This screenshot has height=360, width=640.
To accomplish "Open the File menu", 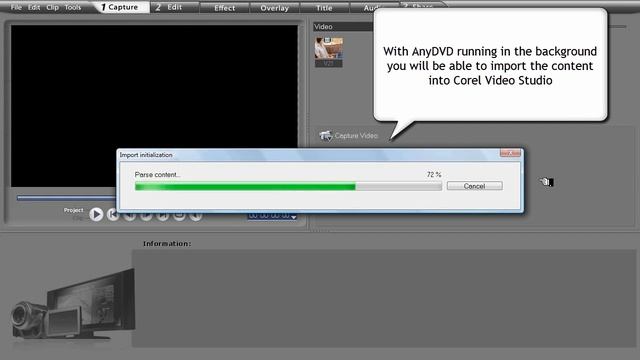I will (x=16, y=7).
